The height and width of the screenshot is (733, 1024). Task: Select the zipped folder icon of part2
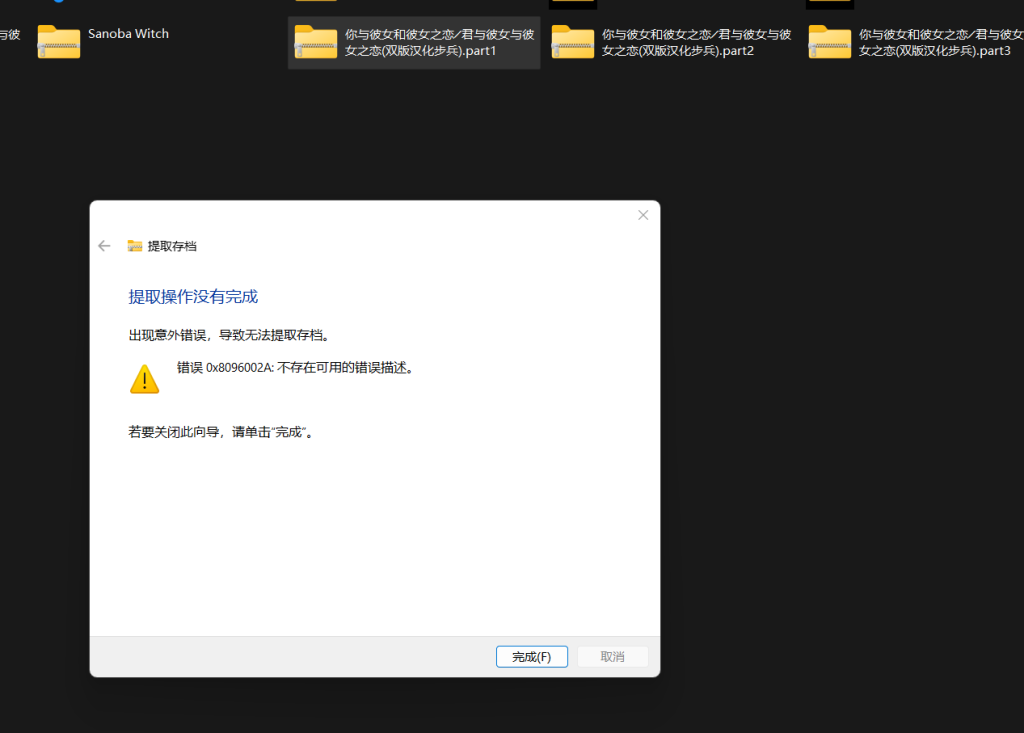click(x=572, y=42)
